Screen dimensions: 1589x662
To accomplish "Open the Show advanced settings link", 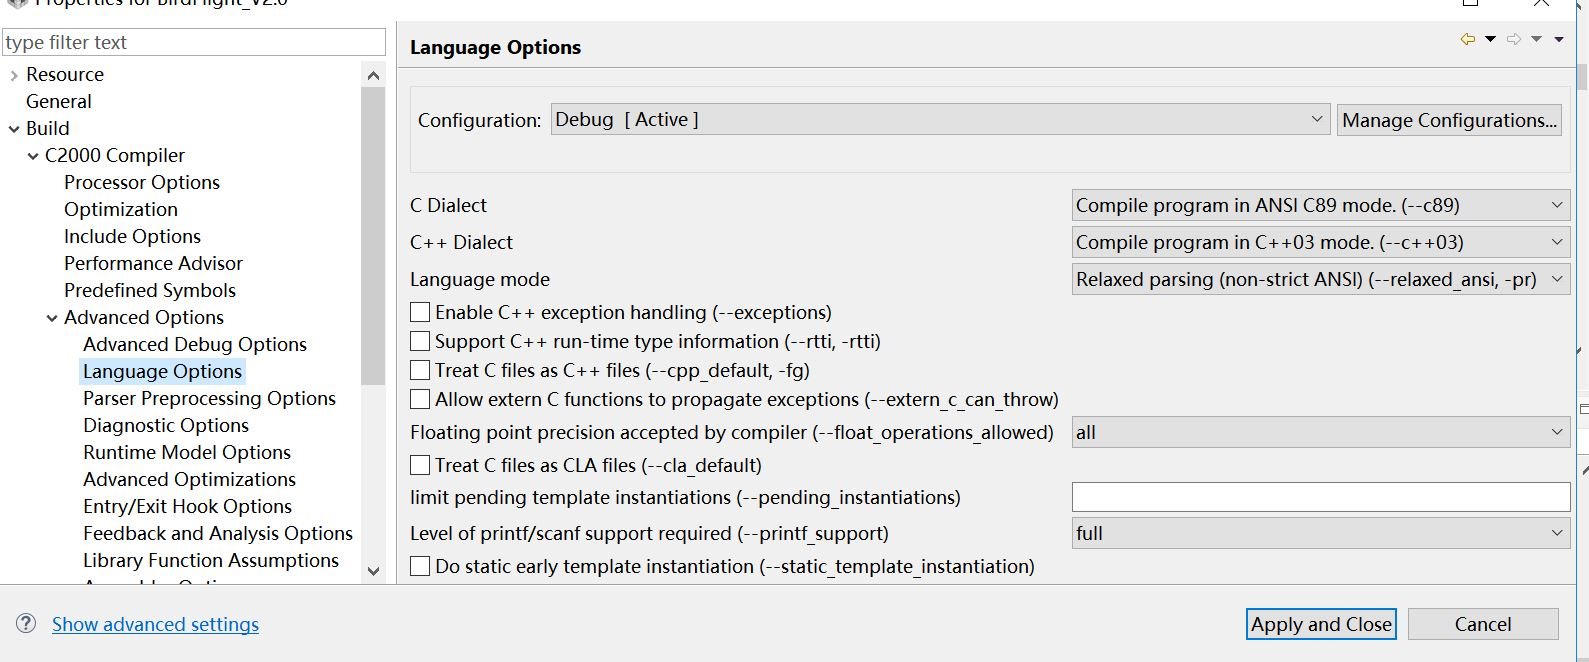I will 155,625.
